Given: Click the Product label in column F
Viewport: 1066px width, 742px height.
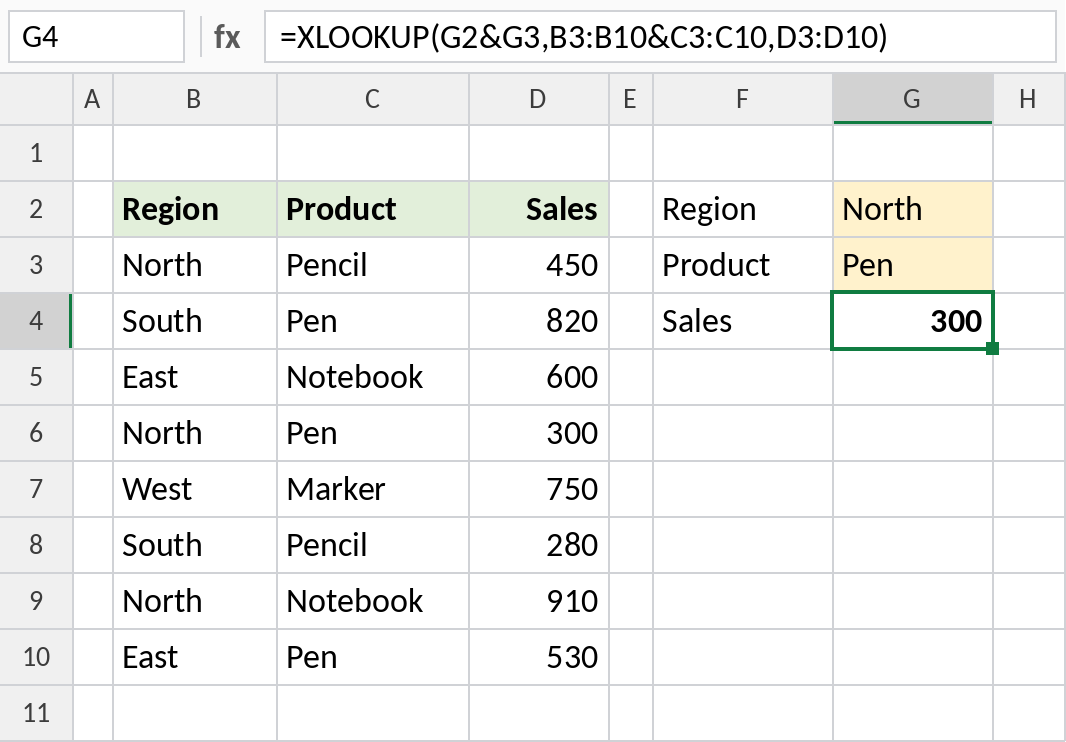Looking at the screenshot, I should [742, 265].
